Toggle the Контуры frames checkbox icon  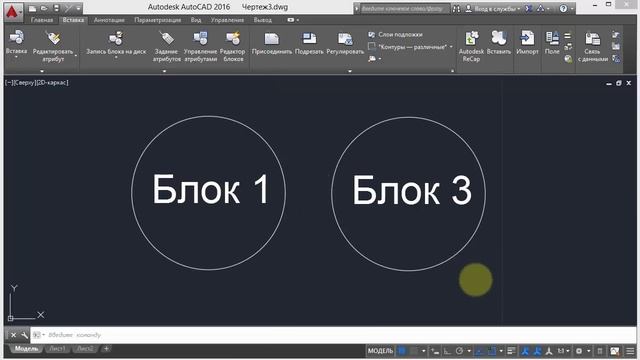(x=372, y=47)
